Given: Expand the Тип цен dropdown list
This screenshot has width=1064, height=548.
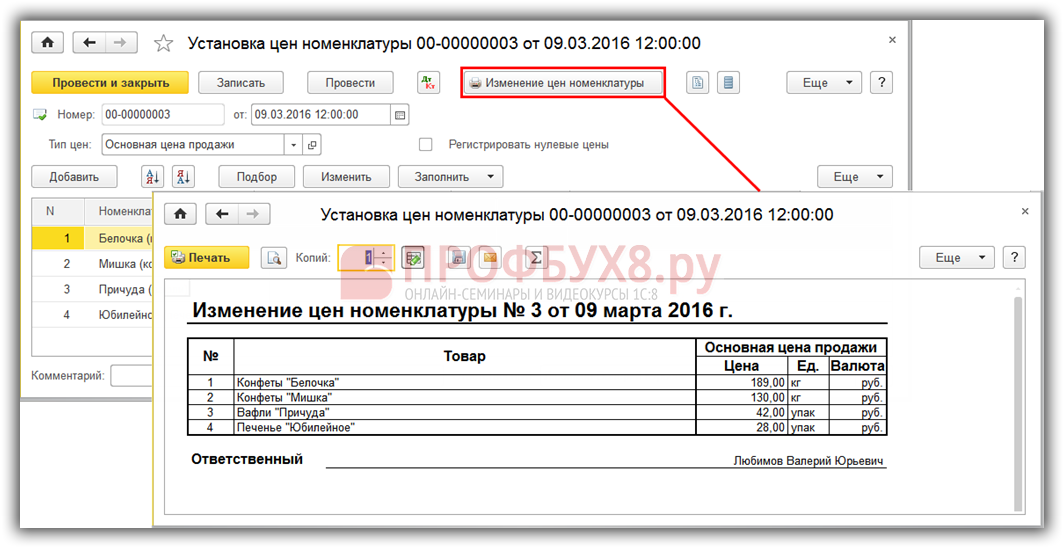Looking at the screenshot, I should [293, 145].
